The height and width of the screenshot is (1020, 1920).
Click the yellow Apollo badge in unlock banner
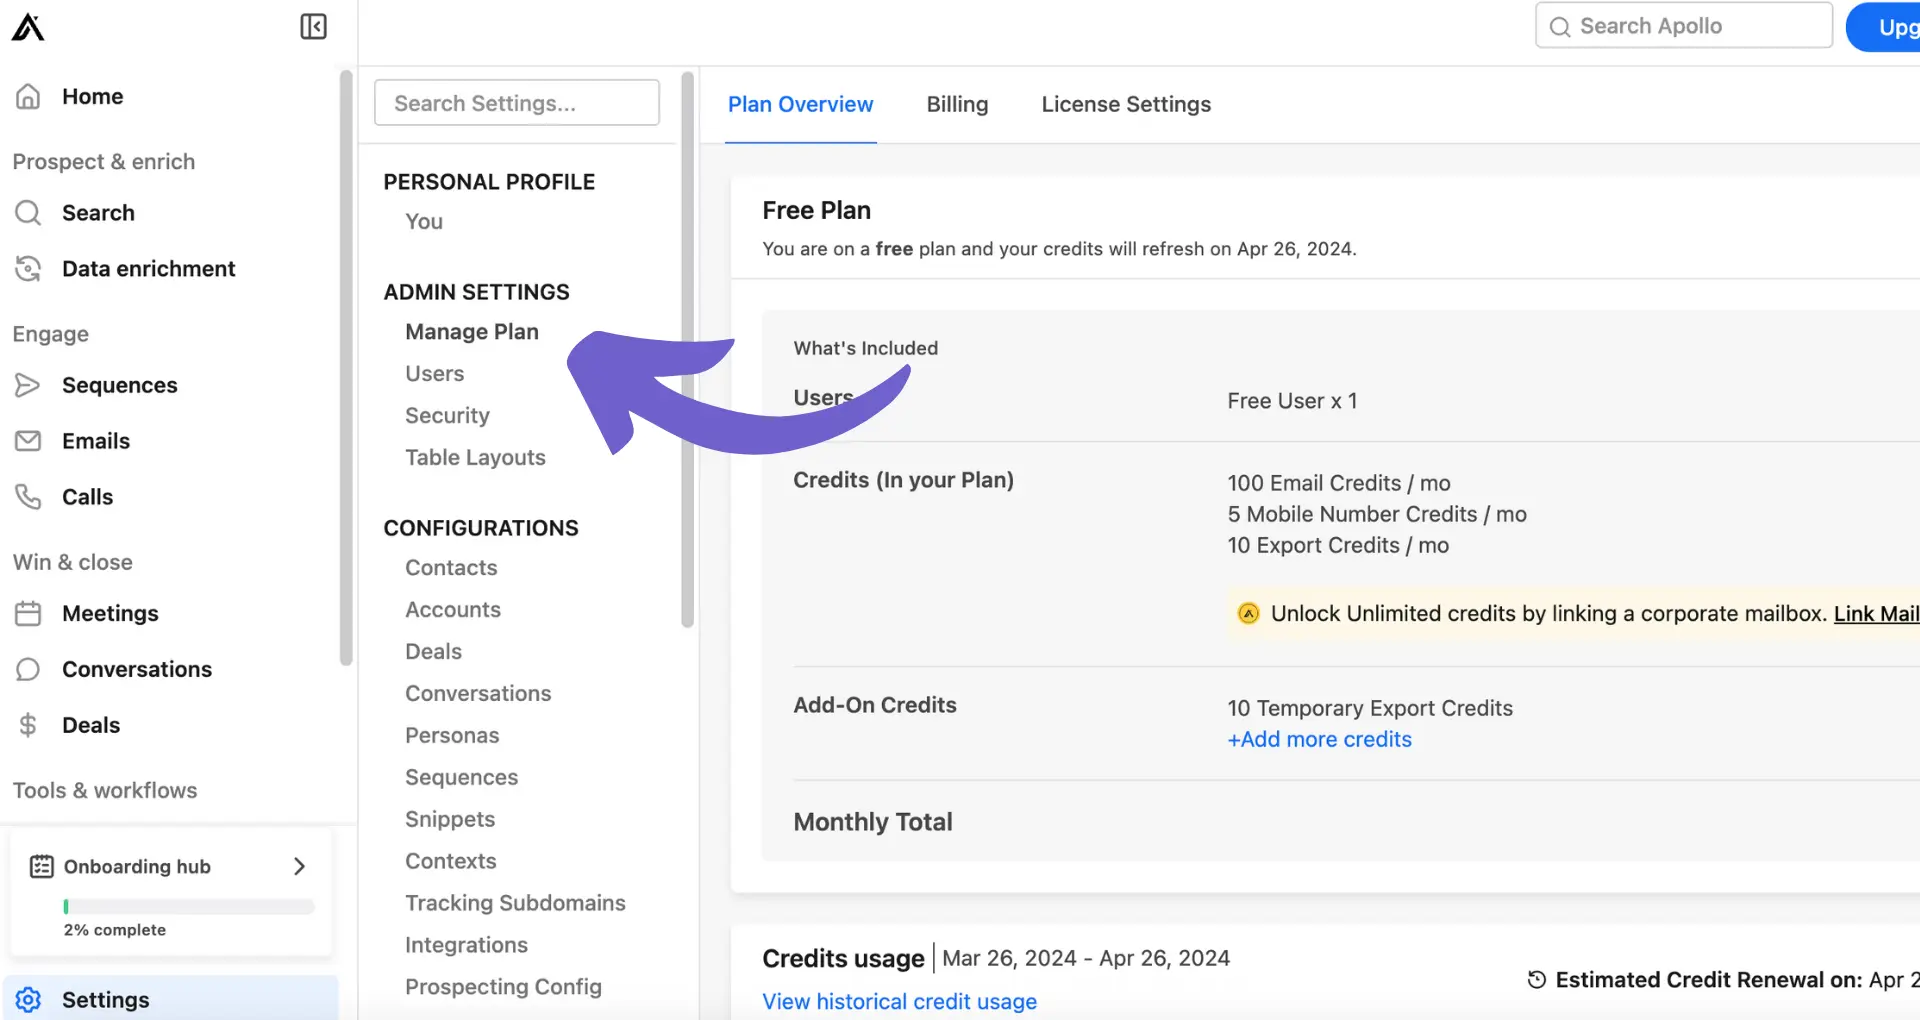1248,613
